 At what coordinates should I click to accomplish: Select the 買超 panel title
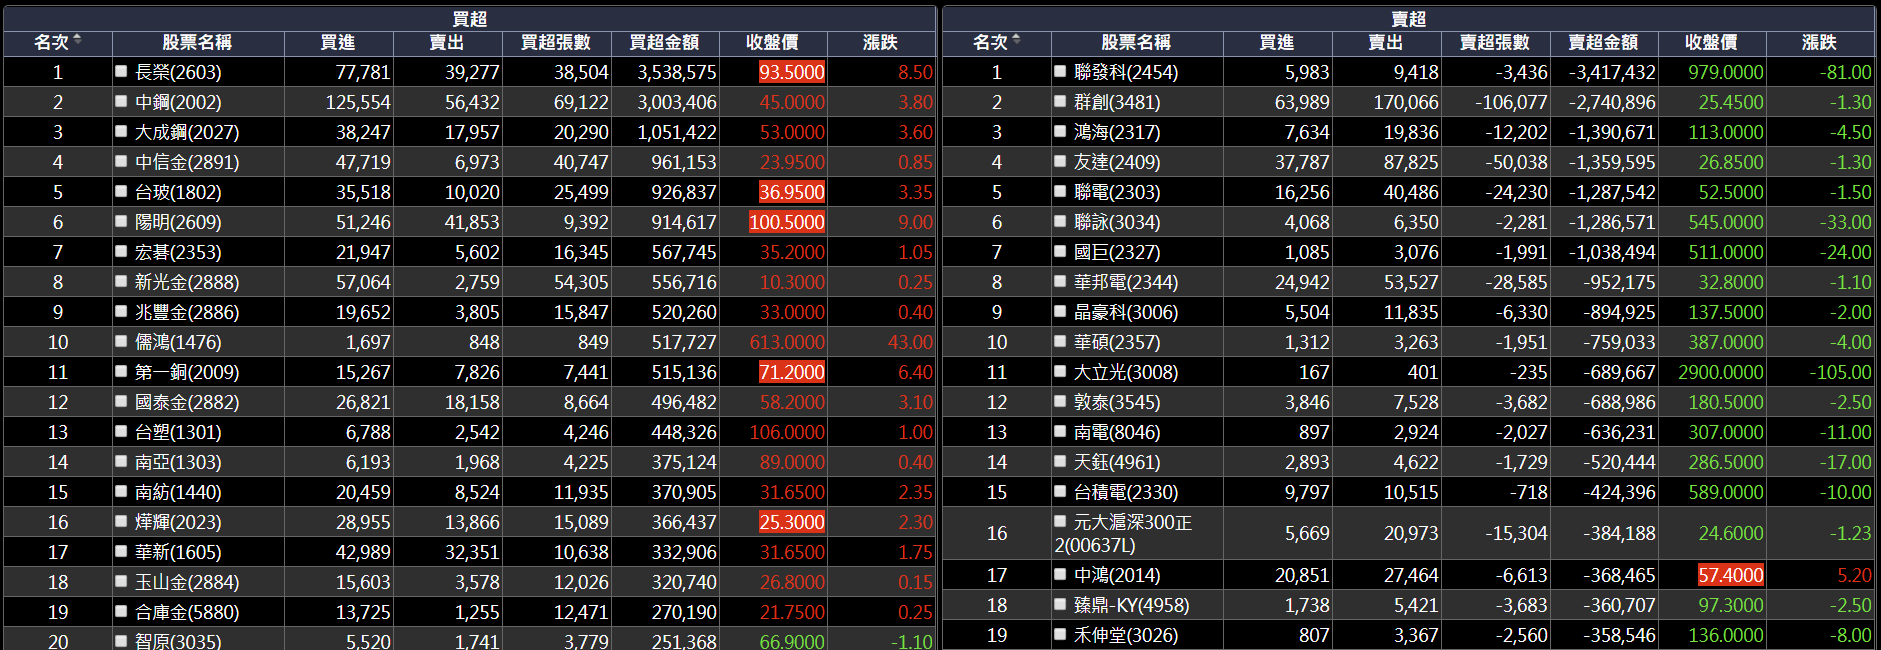469,19
